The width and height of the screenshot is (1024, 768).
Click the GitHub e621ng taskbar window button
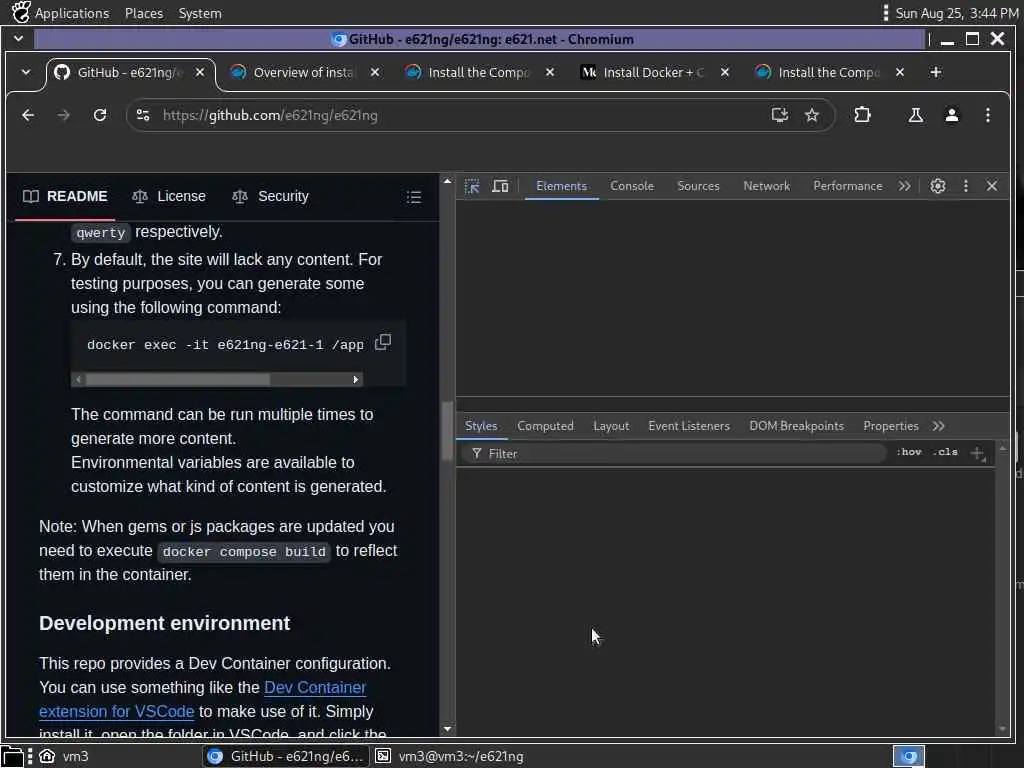(285, 756)
